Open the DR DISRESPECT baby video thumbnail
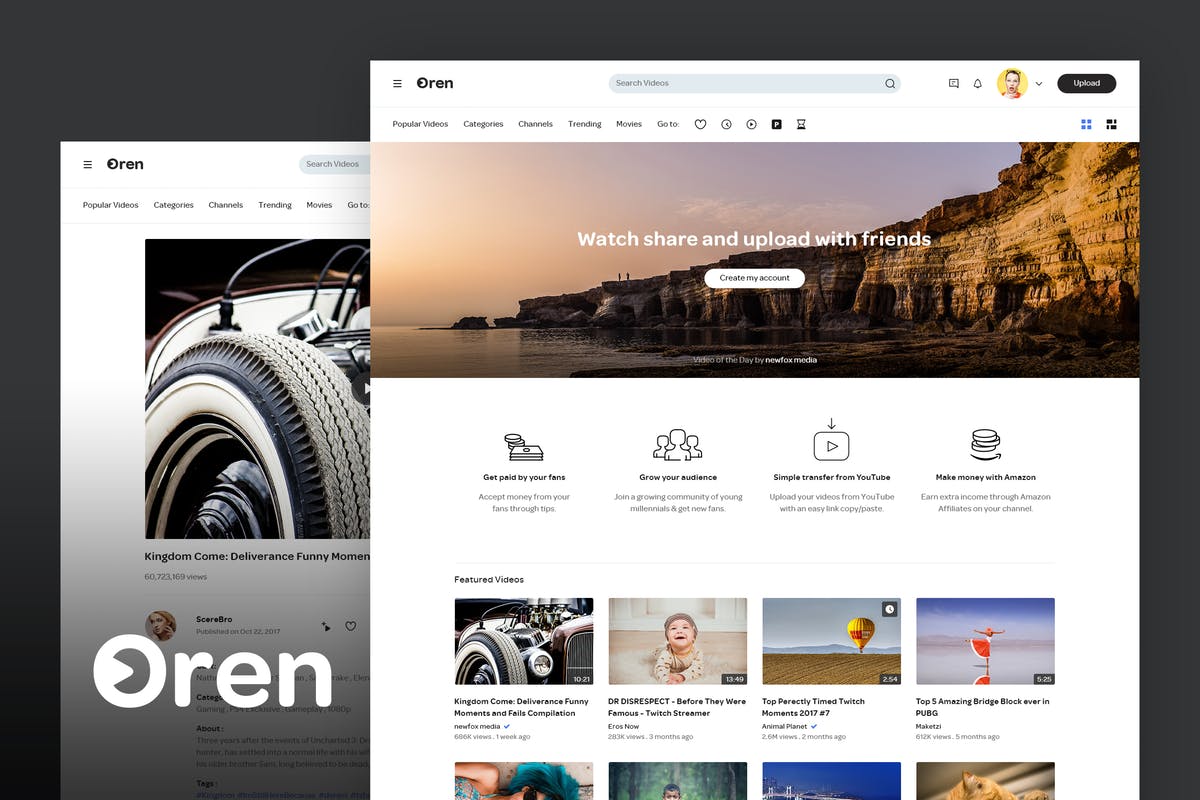 tap(677, 641)
